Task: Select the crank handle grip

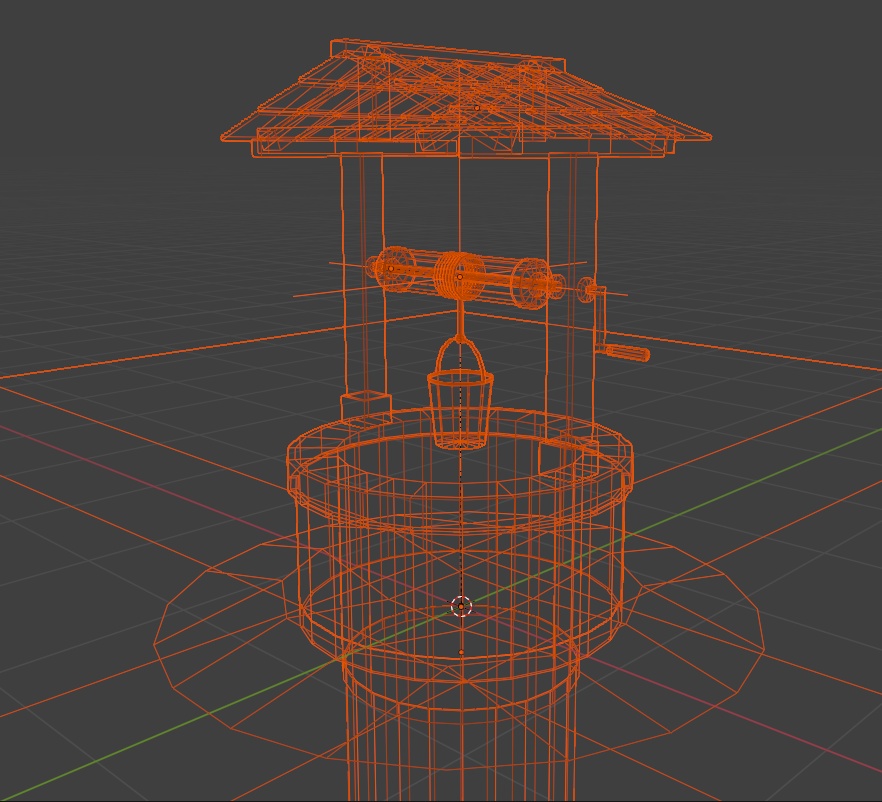Action: coord(628,353)
